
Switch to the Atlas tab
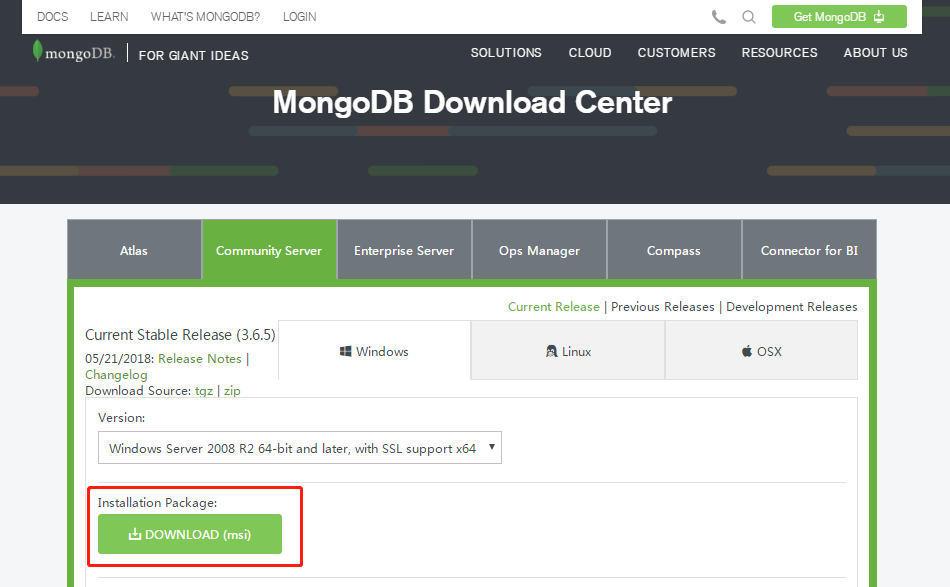pos(134,250)
